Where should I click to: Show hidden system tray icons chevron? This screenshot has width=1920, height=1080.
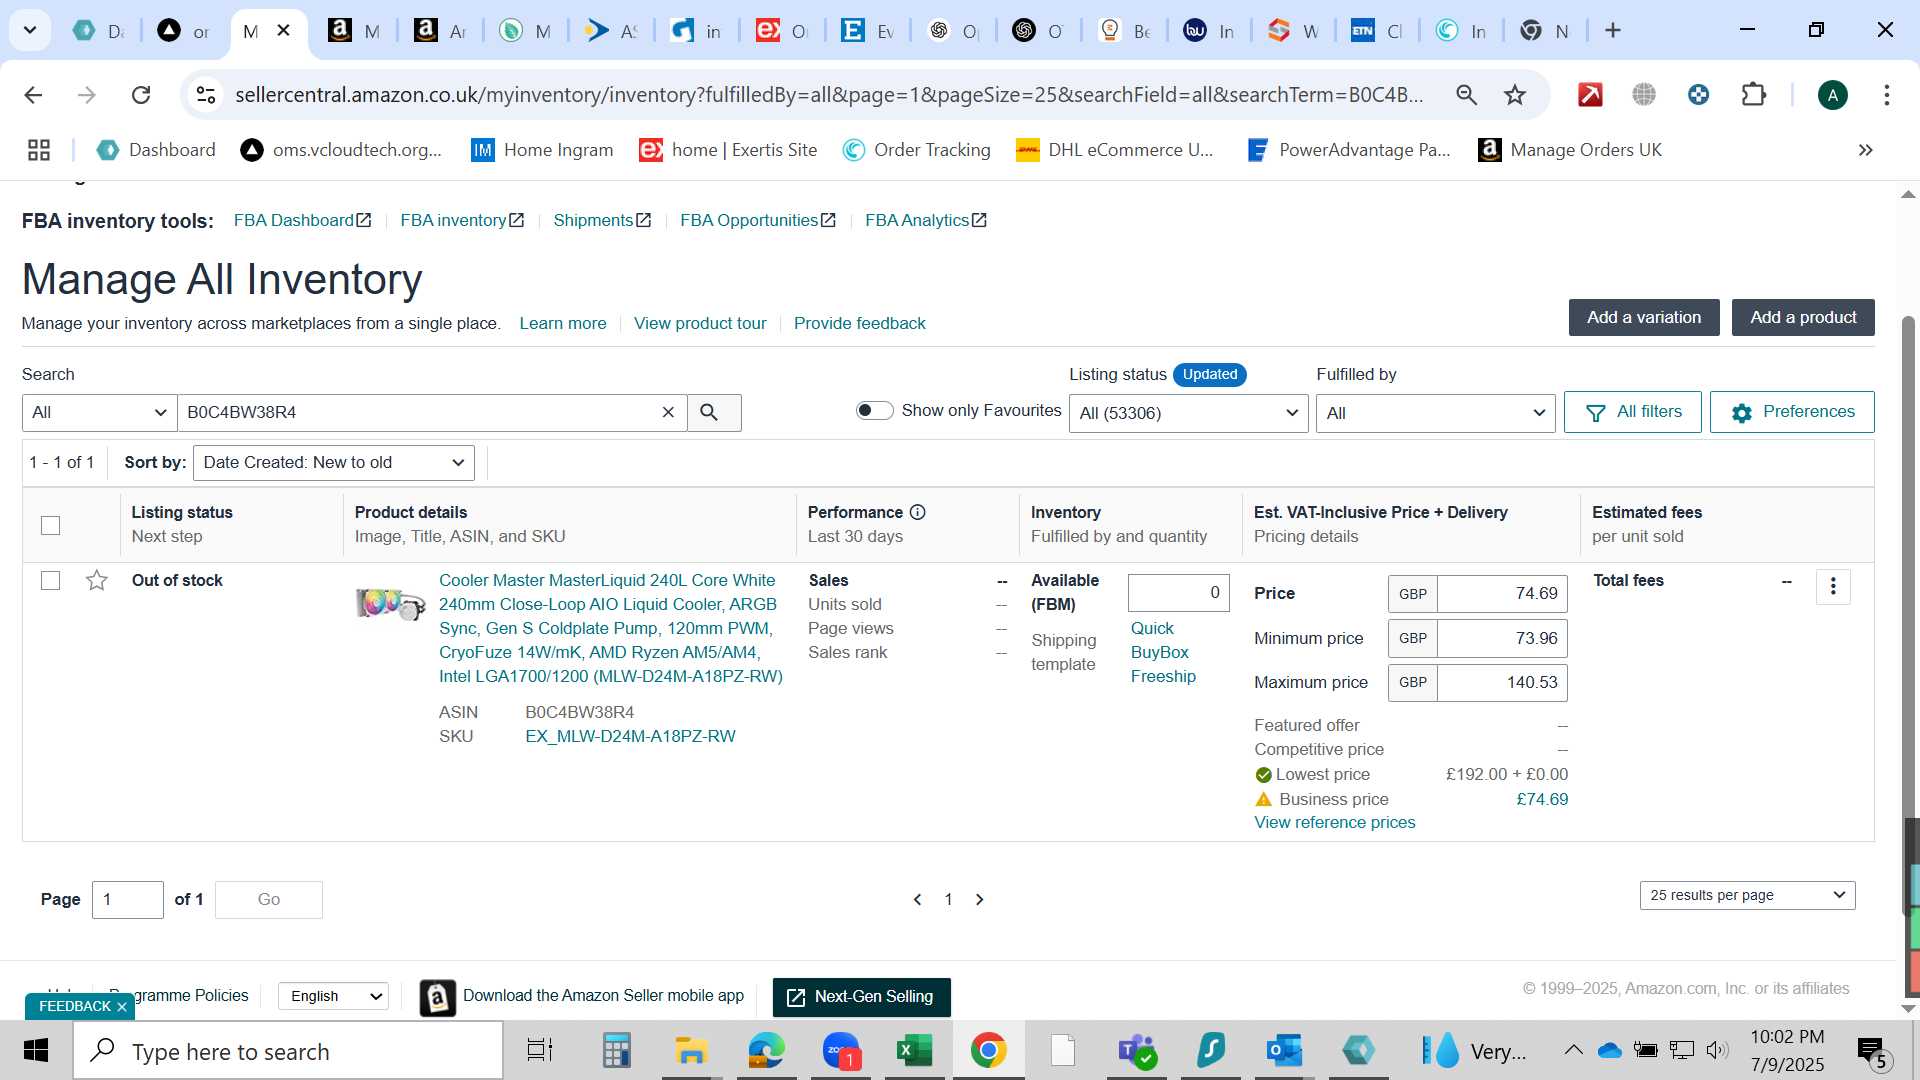click(x=1573, y=1050)
